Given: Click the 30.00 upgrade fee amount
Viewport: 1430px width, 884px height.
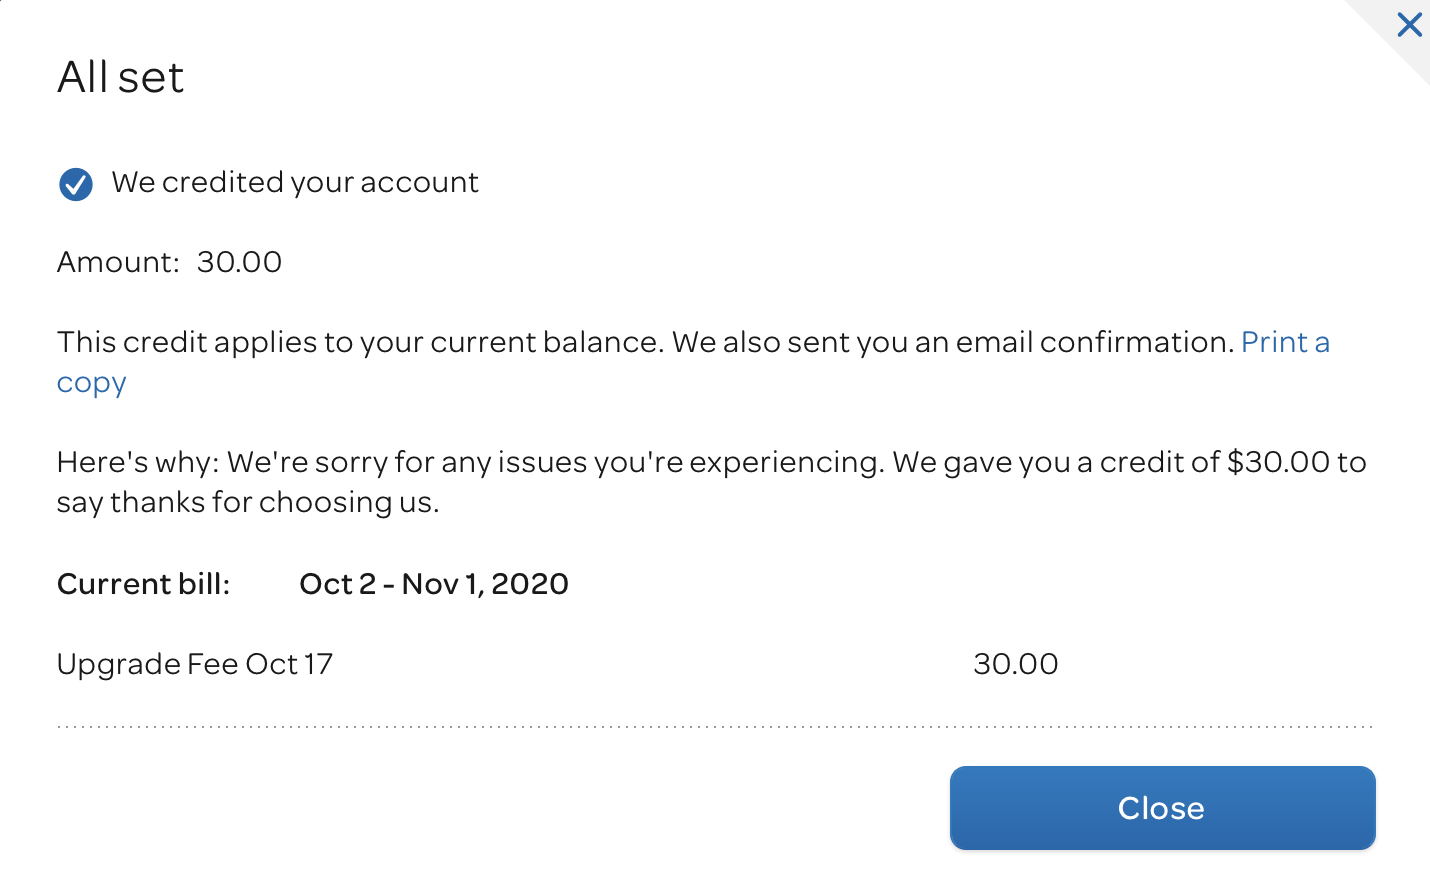Looking at the screenshot, I should [1015, 664].
